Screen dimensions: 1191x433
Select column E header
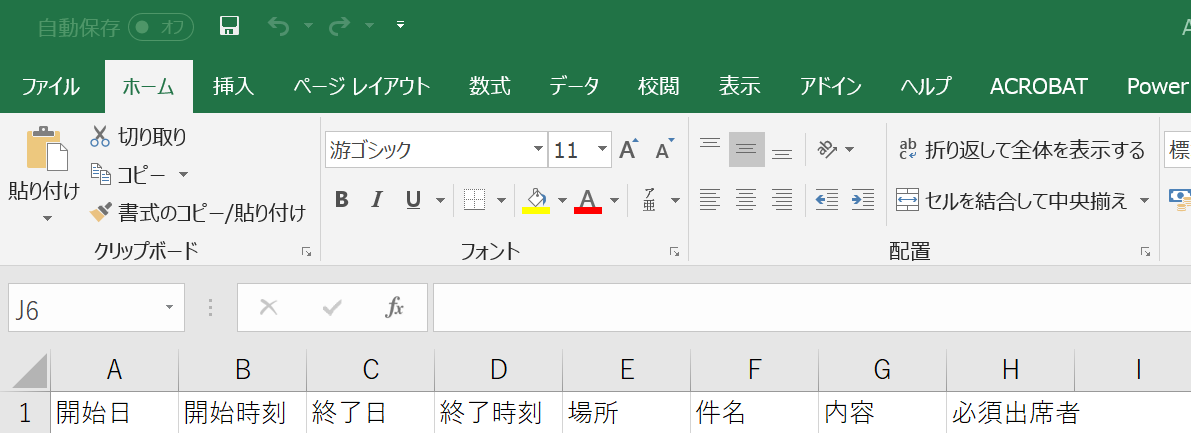(x=627, y=370)
